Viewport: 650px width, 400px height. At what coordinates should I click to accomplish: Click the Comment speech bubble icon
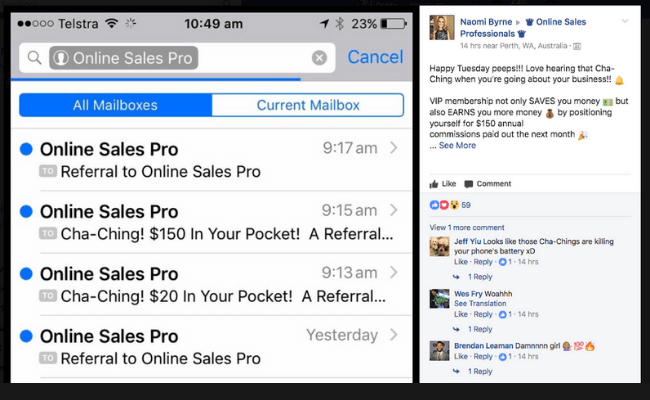pyautogui.click(x=468, y=184)
